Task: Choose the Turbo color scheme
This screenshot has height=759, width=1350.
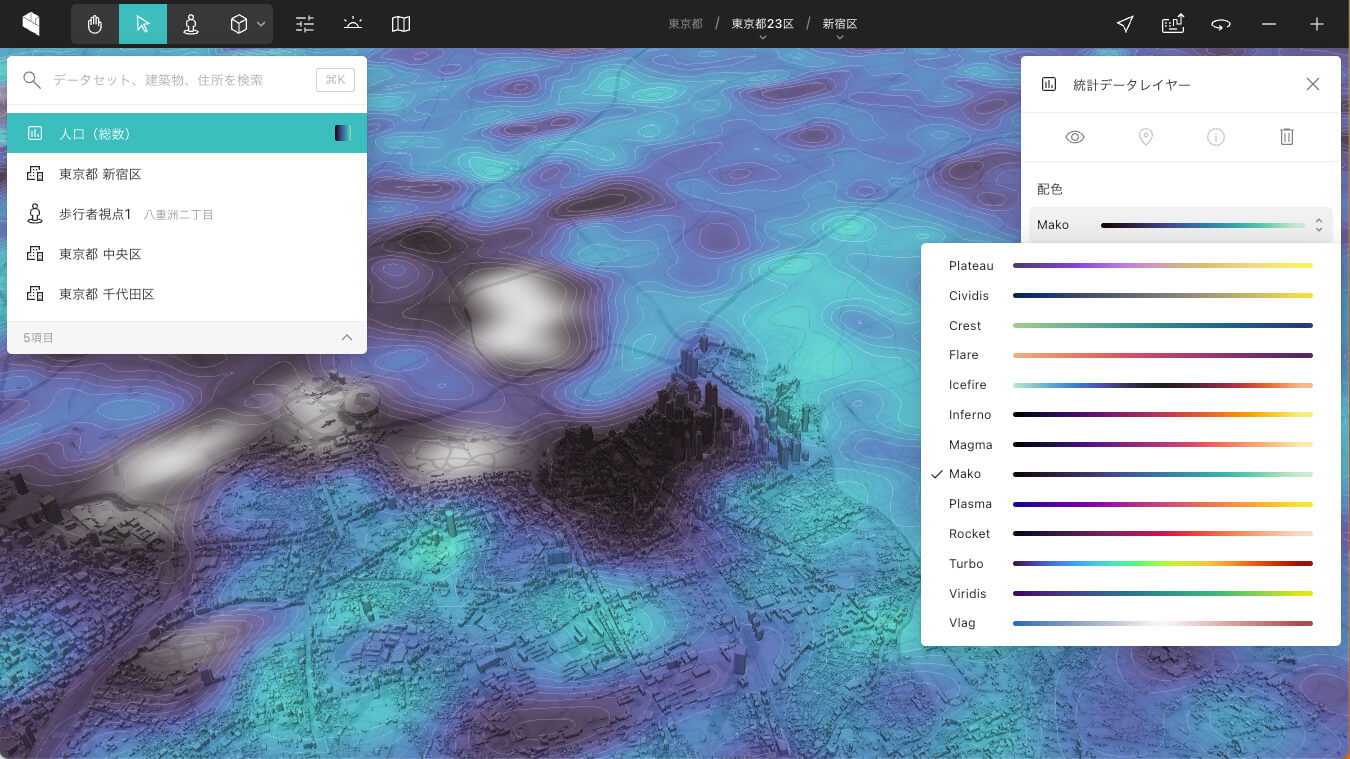Action: [1130, 564]
